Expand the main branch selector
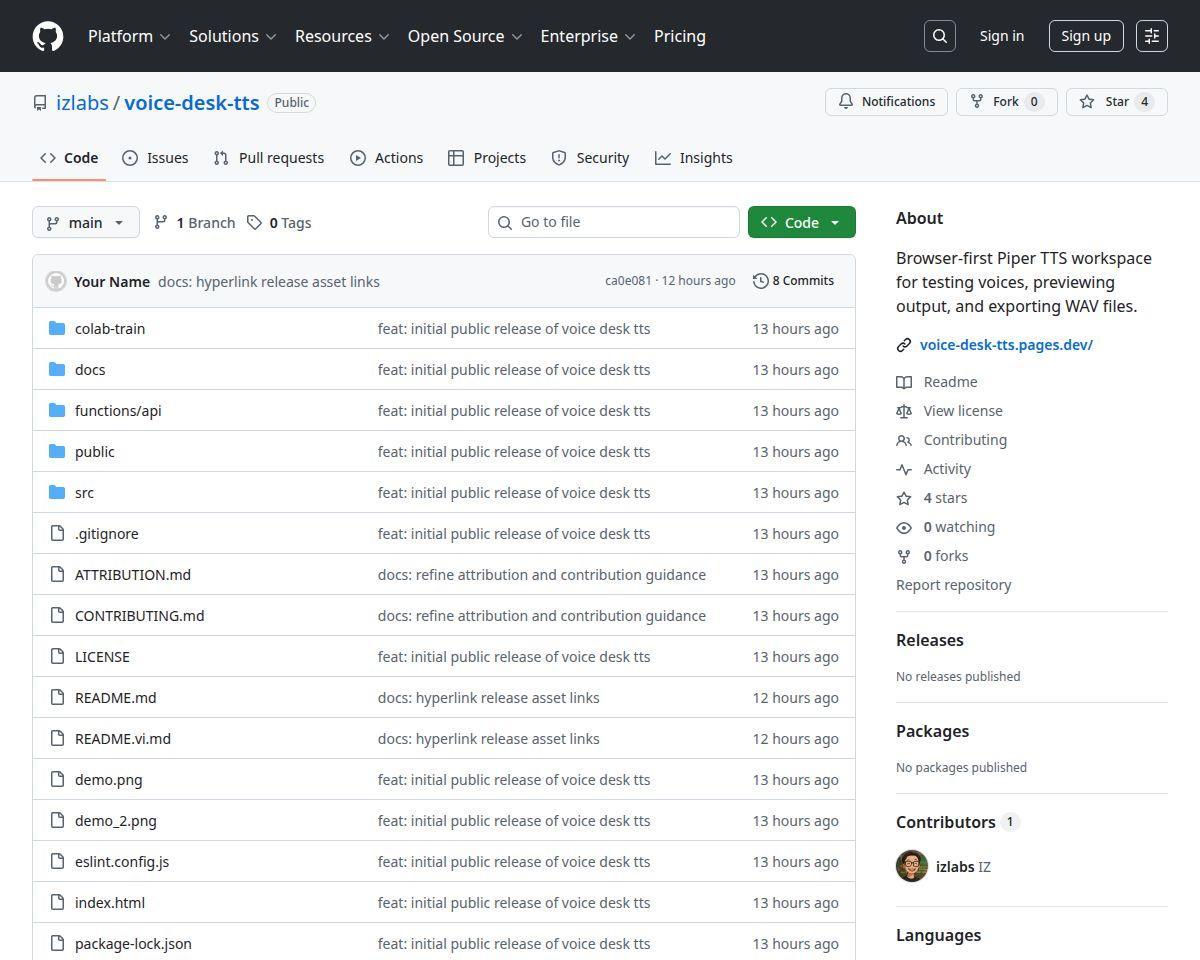This screenshot has width=1200, height=960. pos(85,222)
